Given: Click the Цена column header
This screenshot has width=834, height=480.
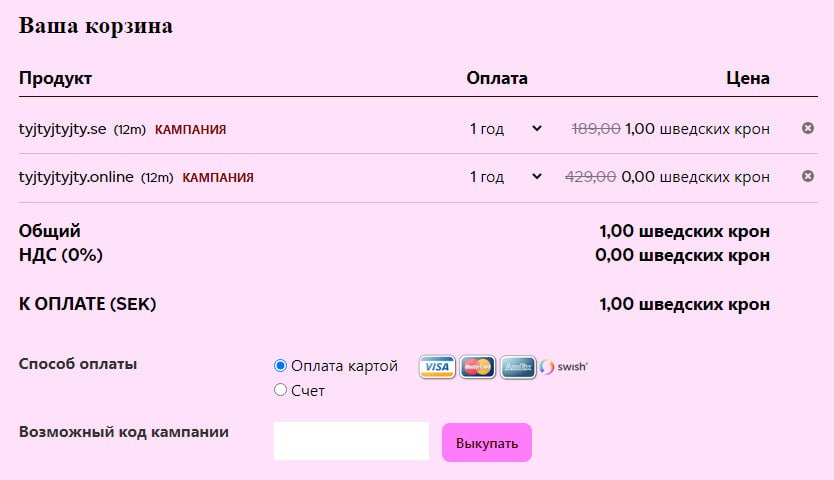Looking at the screenshot, I should pyautogui.click(x=748, y=79).
